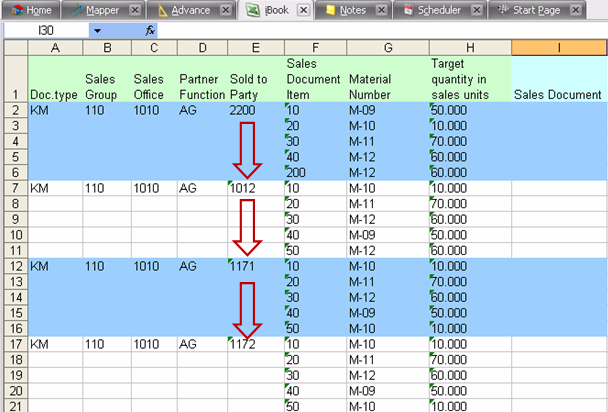The width and height of the screenshot is (608, 412).
Task: Open the Mapper tab
Action: [x=100, y=10]
